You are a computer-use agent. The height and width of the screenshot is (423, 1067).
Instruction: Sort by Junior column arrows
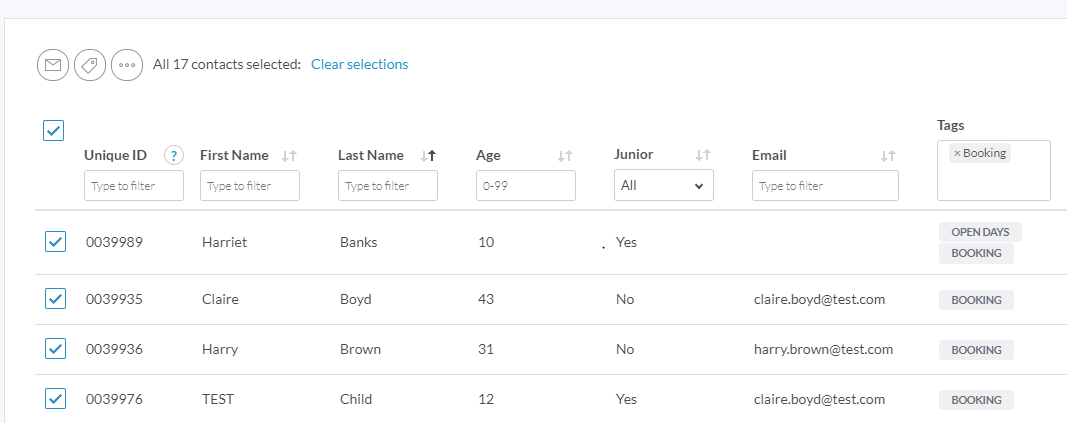pyautogui.click(x=703, y=156)
